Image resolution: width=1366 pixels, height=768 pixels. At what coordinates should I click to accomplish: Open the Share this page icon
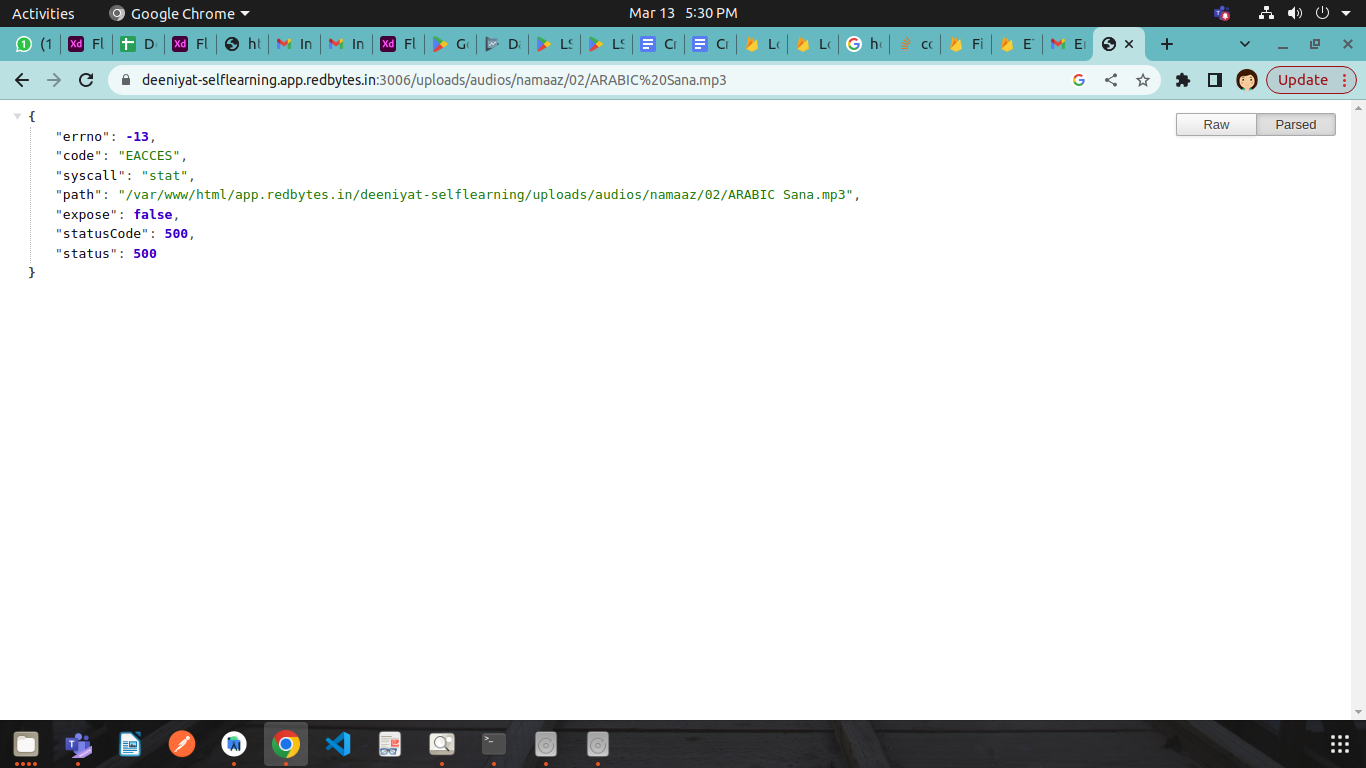coord(1111,80)
